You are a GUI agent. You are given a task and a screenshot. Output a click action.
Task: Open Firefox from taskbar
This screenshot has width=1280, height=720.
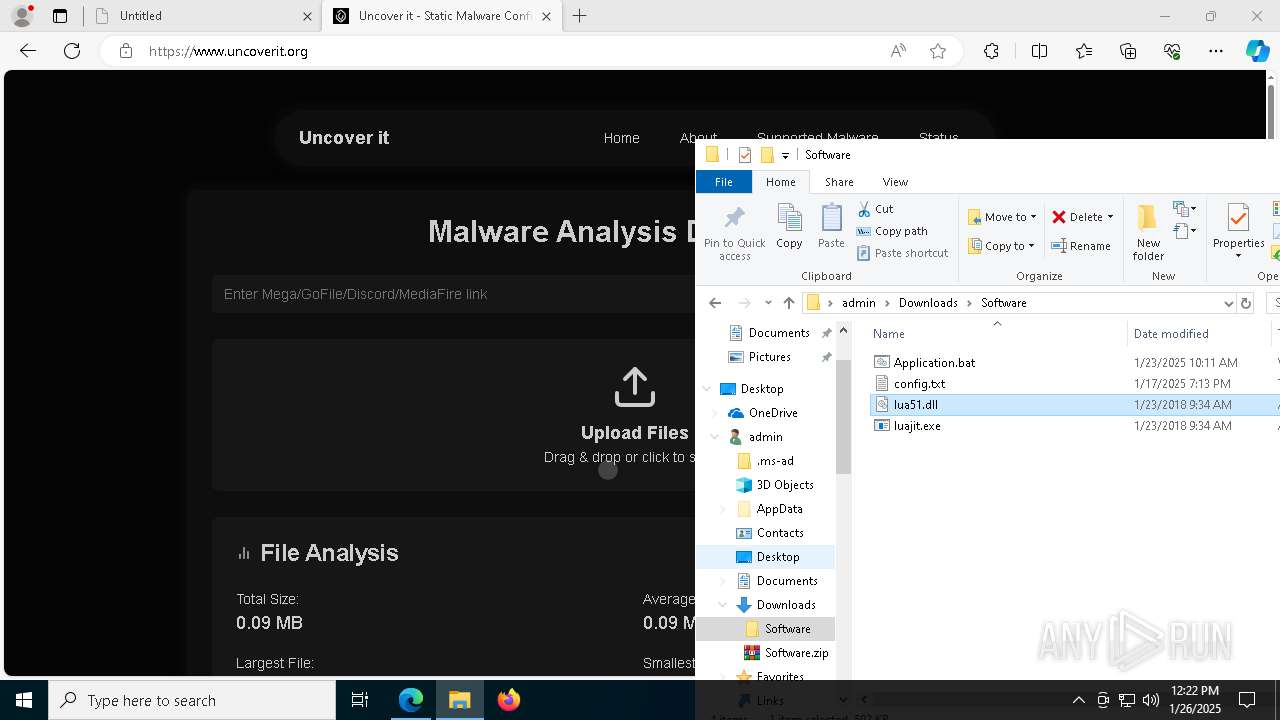coord(509,700)
